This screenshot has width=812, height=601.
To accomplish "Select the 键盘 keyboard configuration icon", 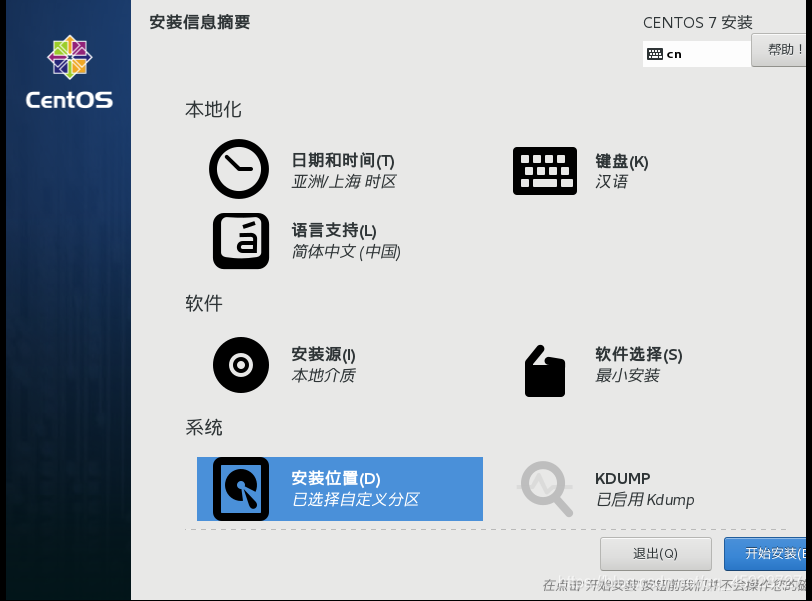I will pyautogui.click(x=545, y=171).
